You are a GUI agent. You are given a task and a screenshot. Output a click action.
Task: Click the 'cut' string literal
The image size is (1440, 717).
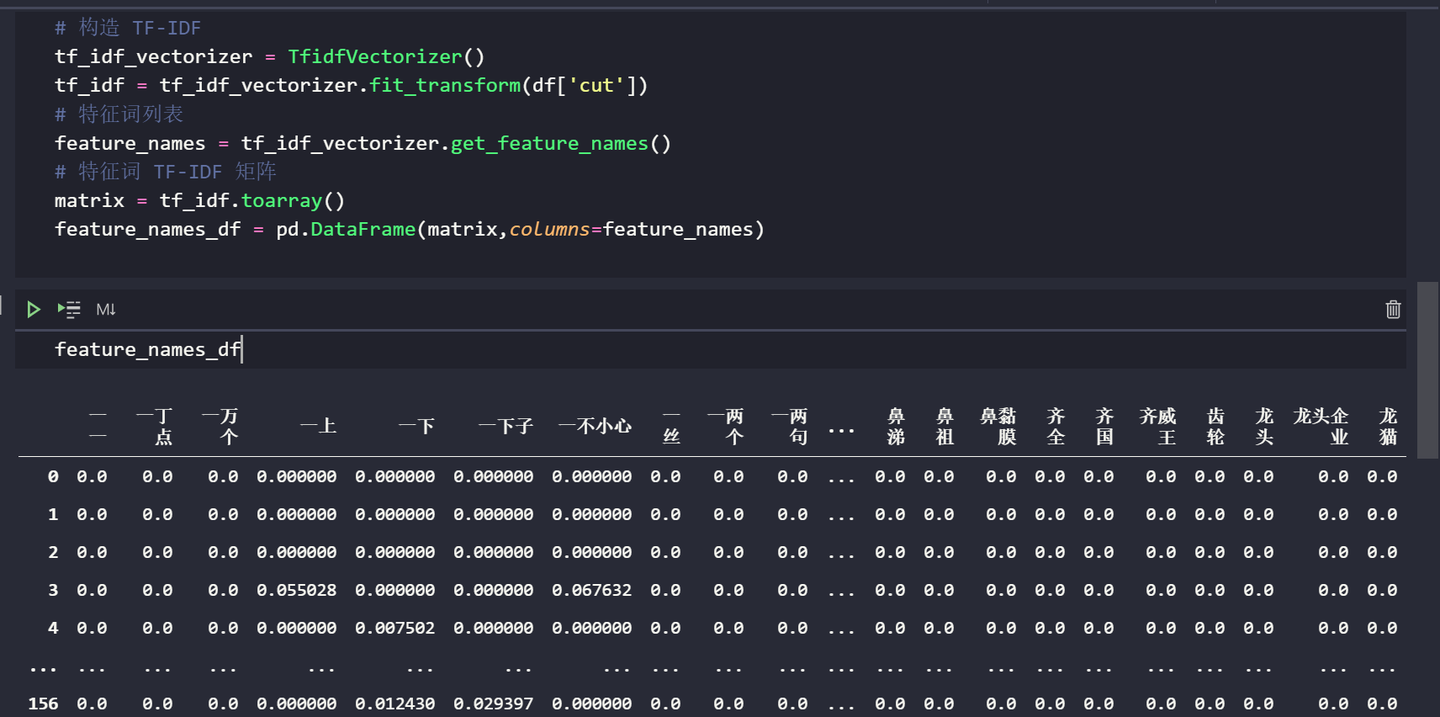[596, 86]
